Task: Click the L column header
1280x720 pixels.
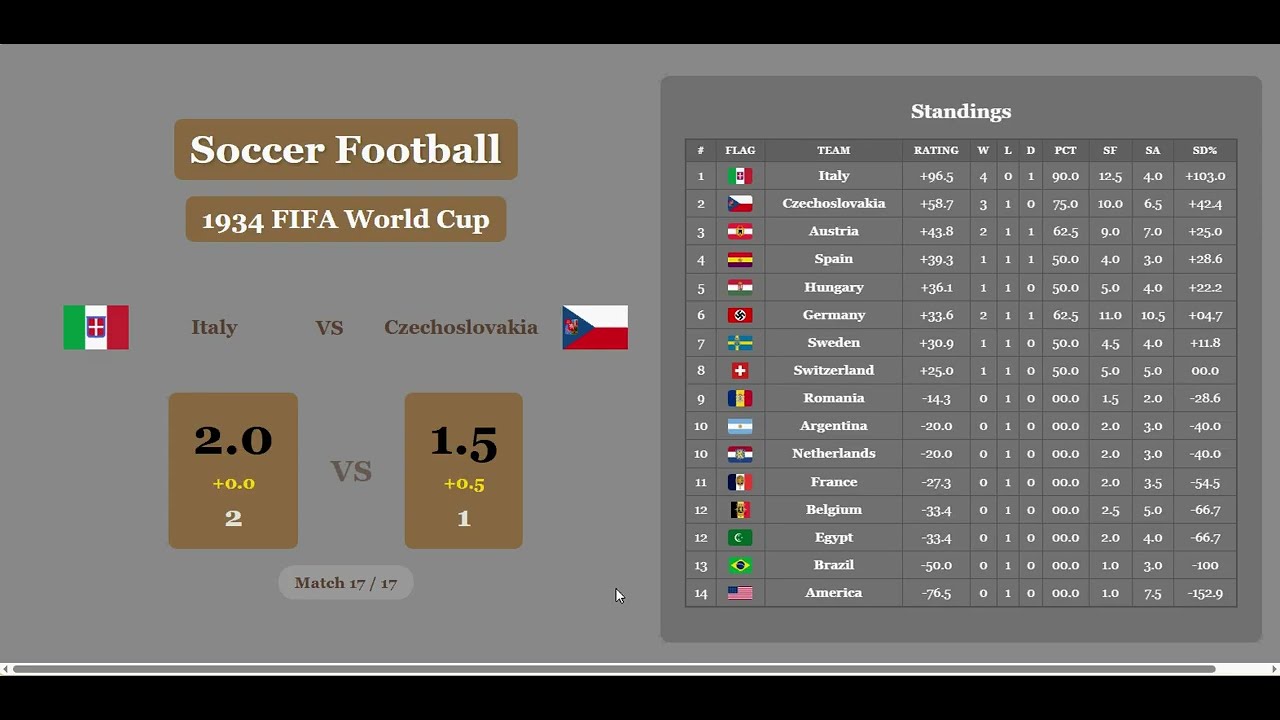Action: point(1008,150)
